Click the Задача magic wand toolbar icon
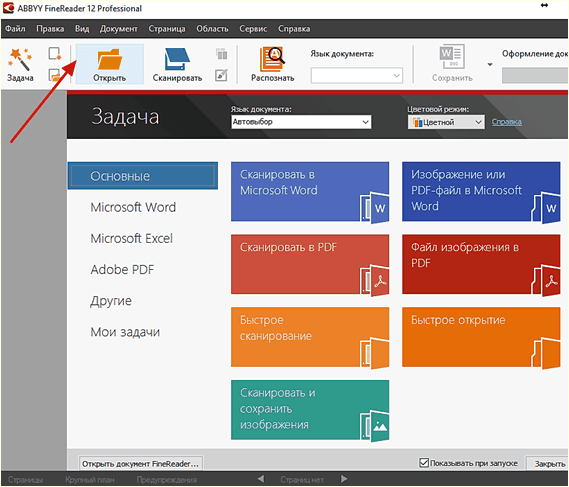 click(x=20, y=59)
